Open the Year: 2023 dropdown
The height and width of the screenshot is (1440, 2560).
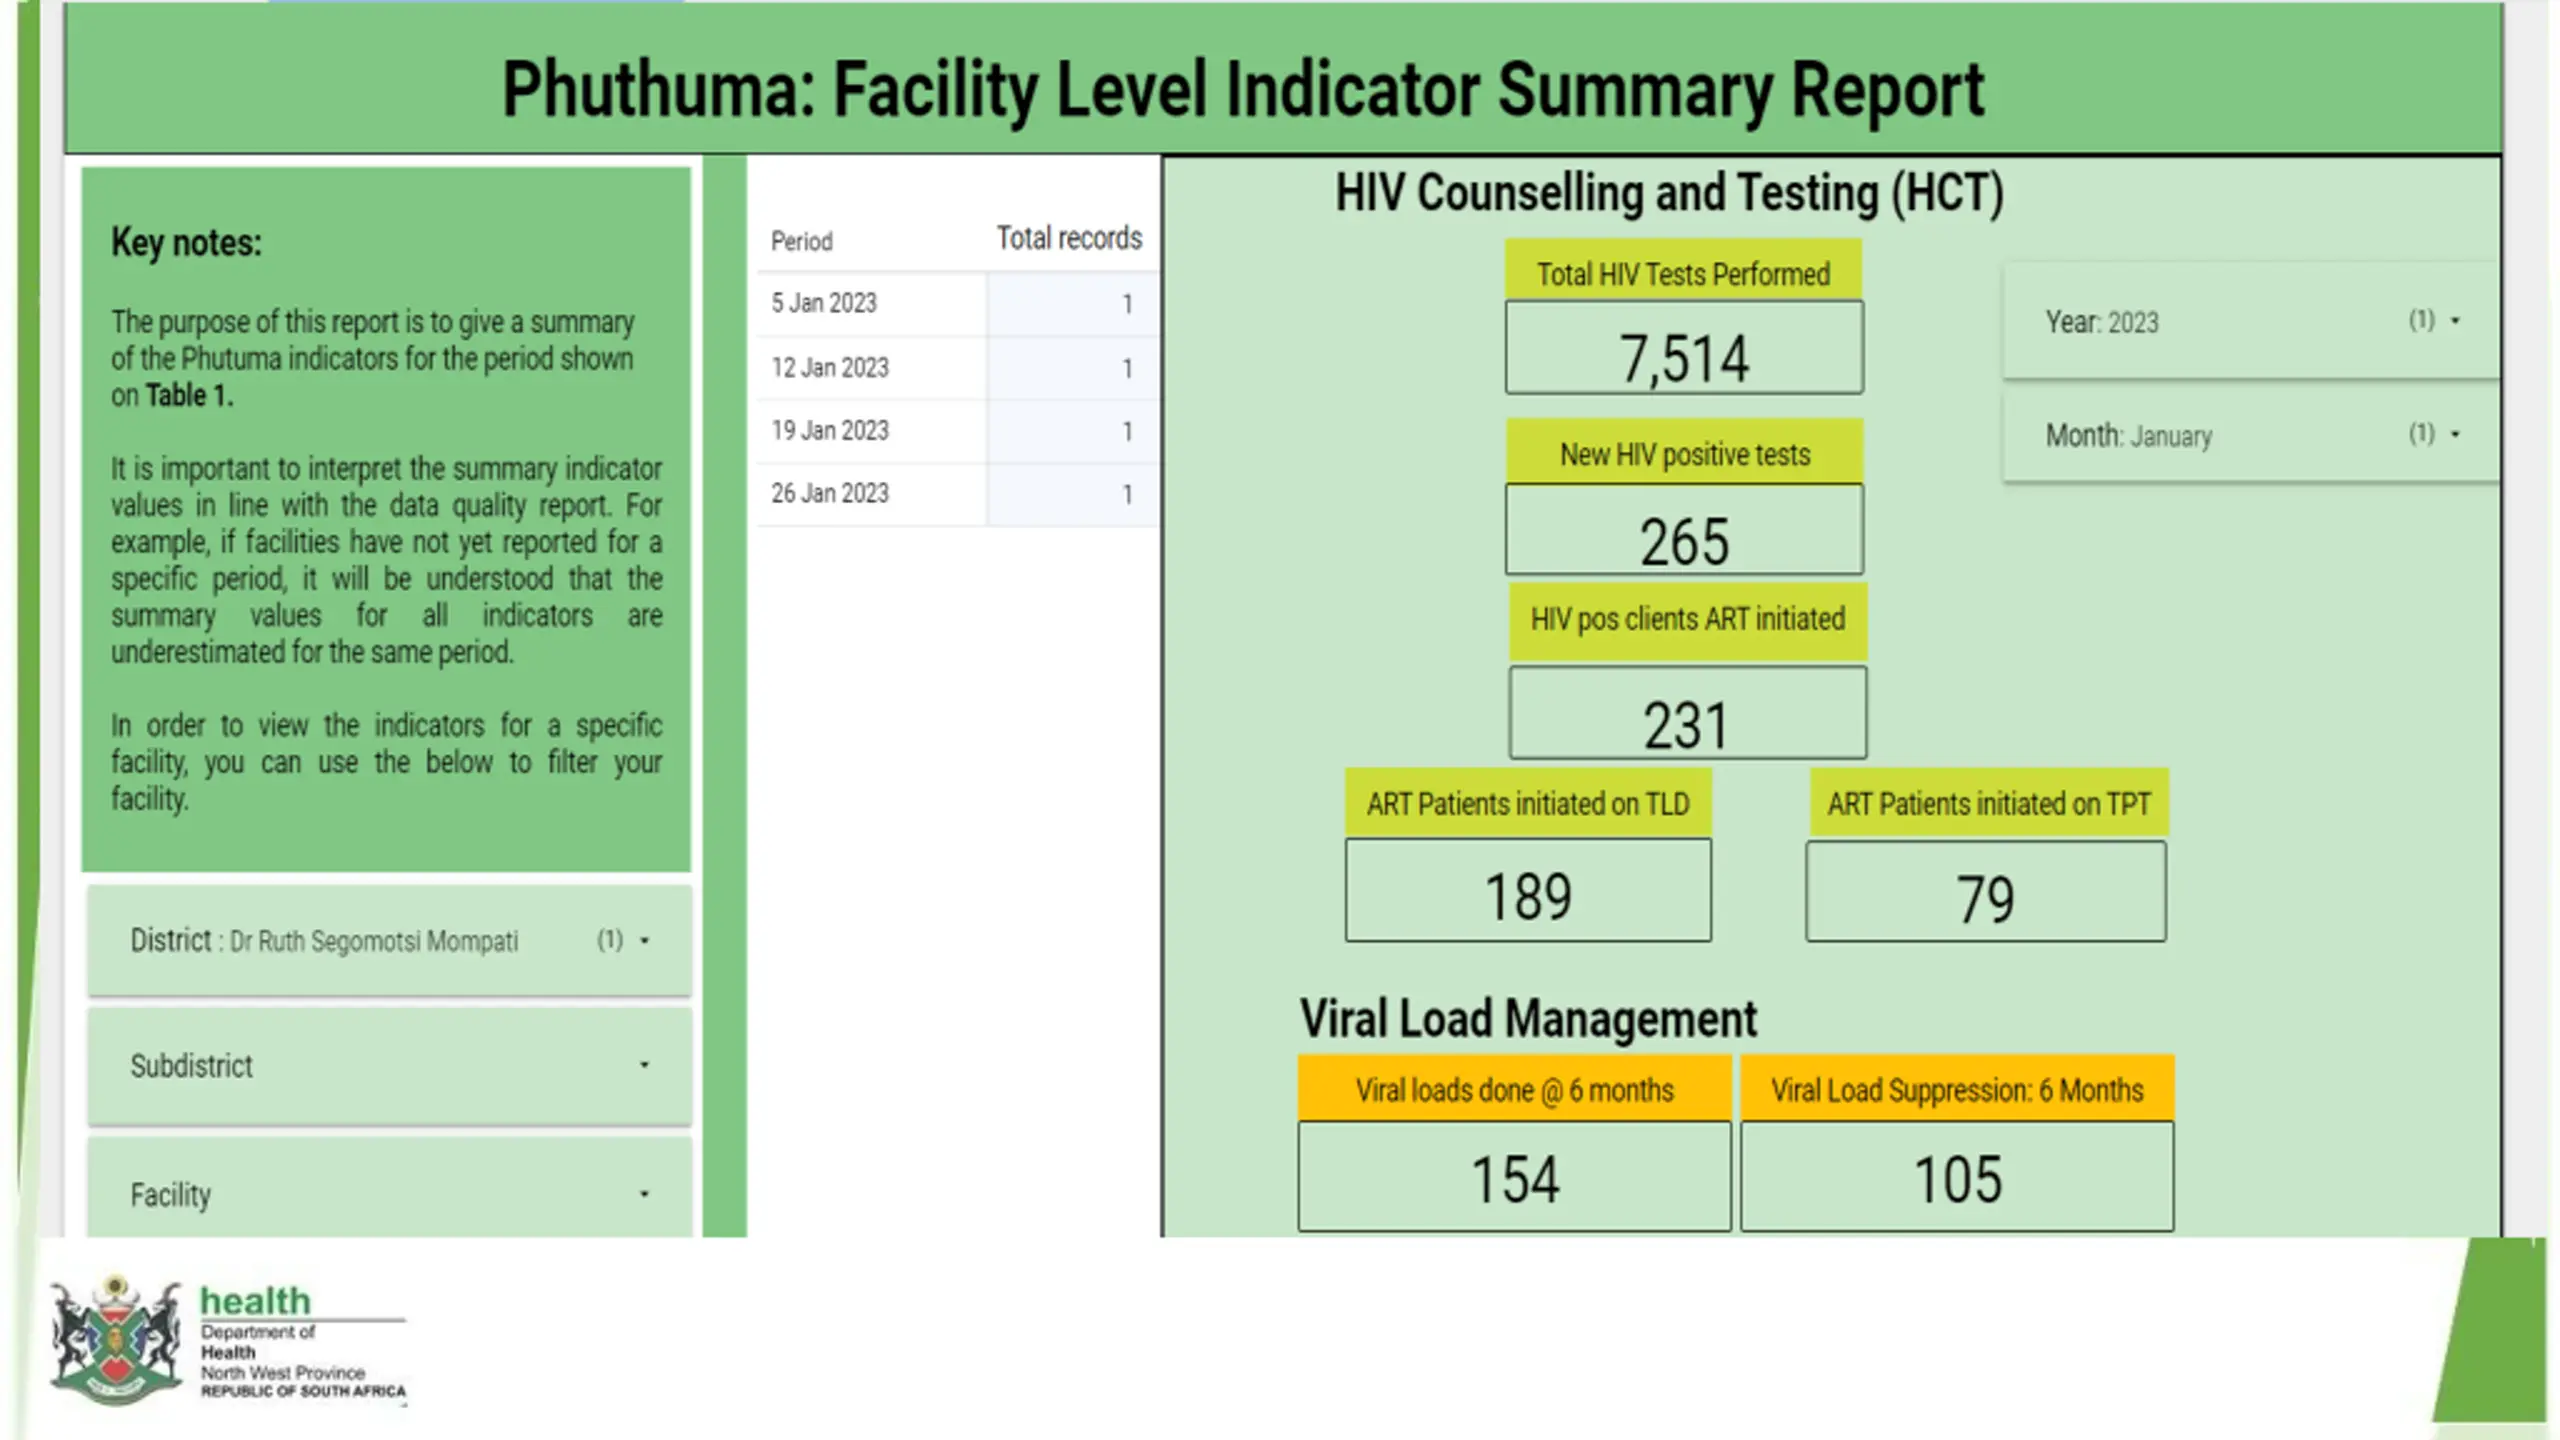[x=2250, y=321]
